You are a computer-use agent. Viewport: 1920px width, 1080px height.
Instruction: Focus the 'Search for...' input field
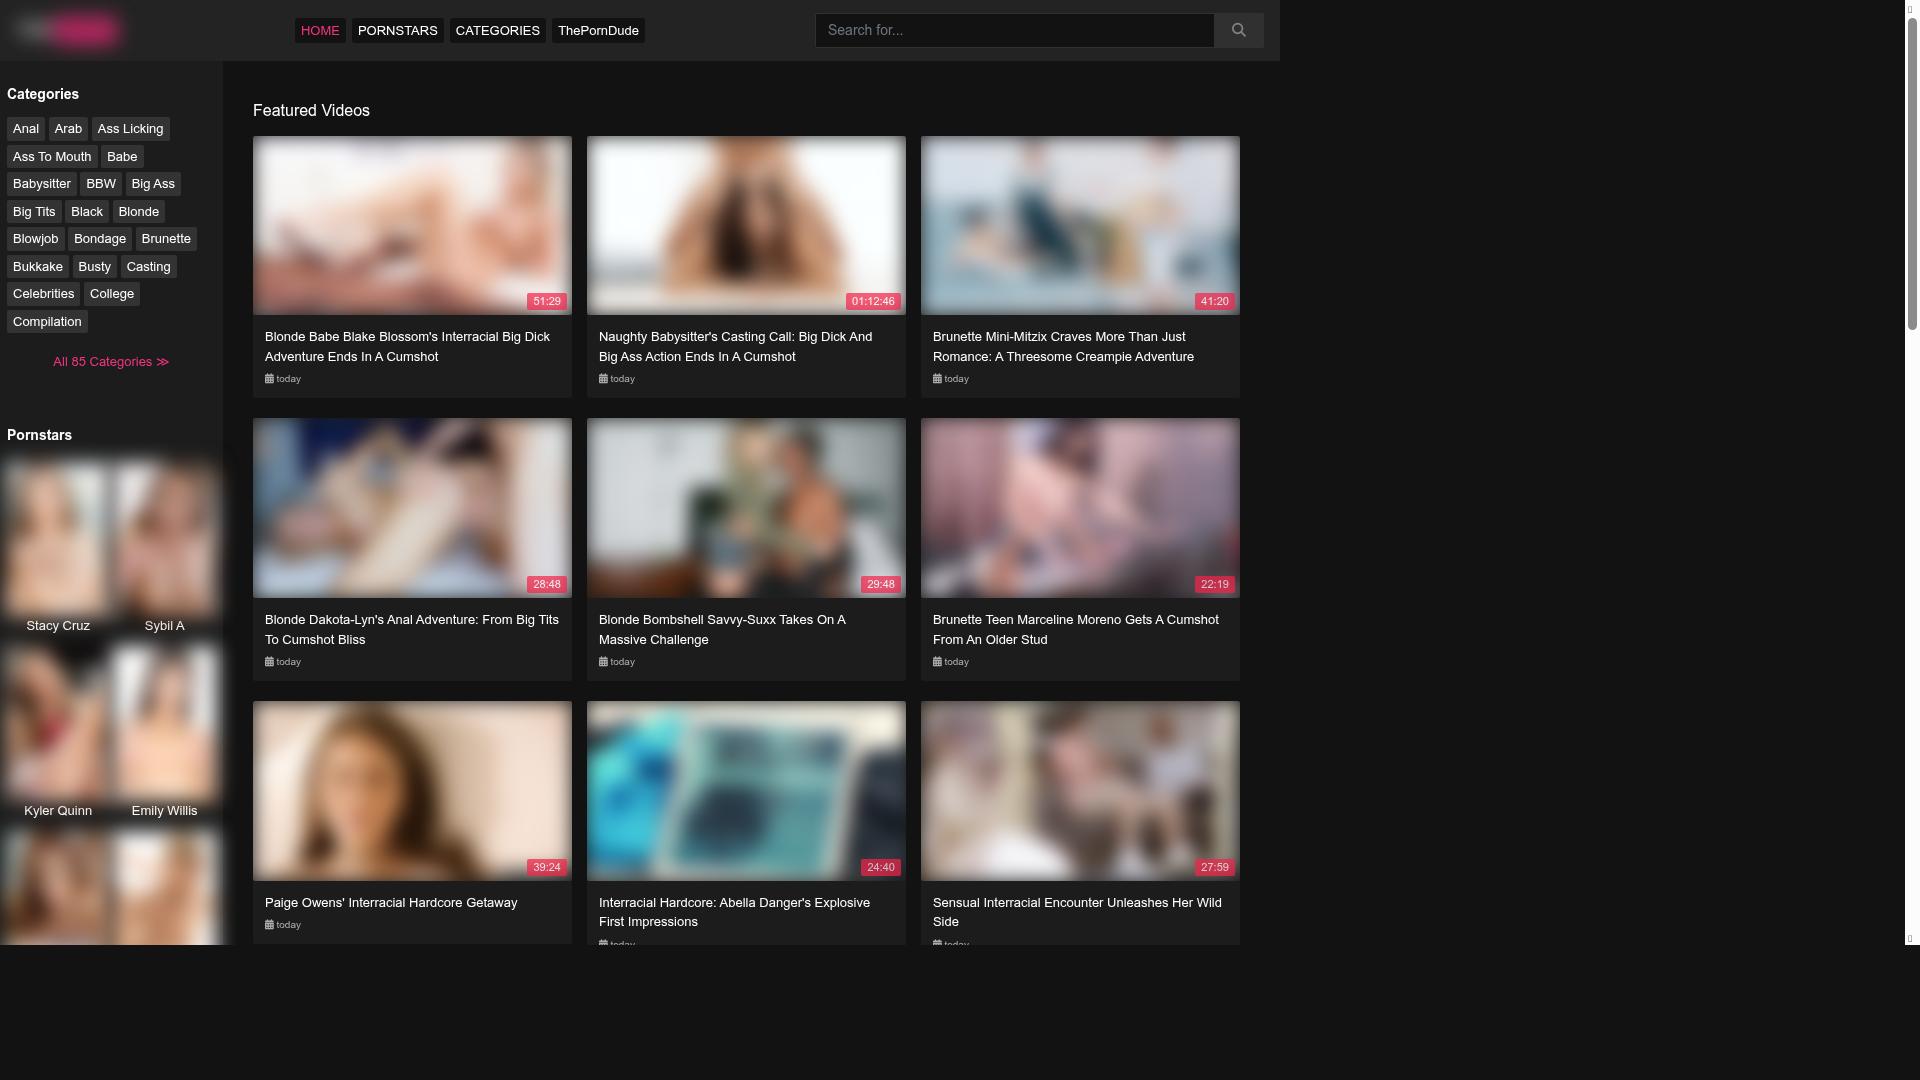(1014, 30)
